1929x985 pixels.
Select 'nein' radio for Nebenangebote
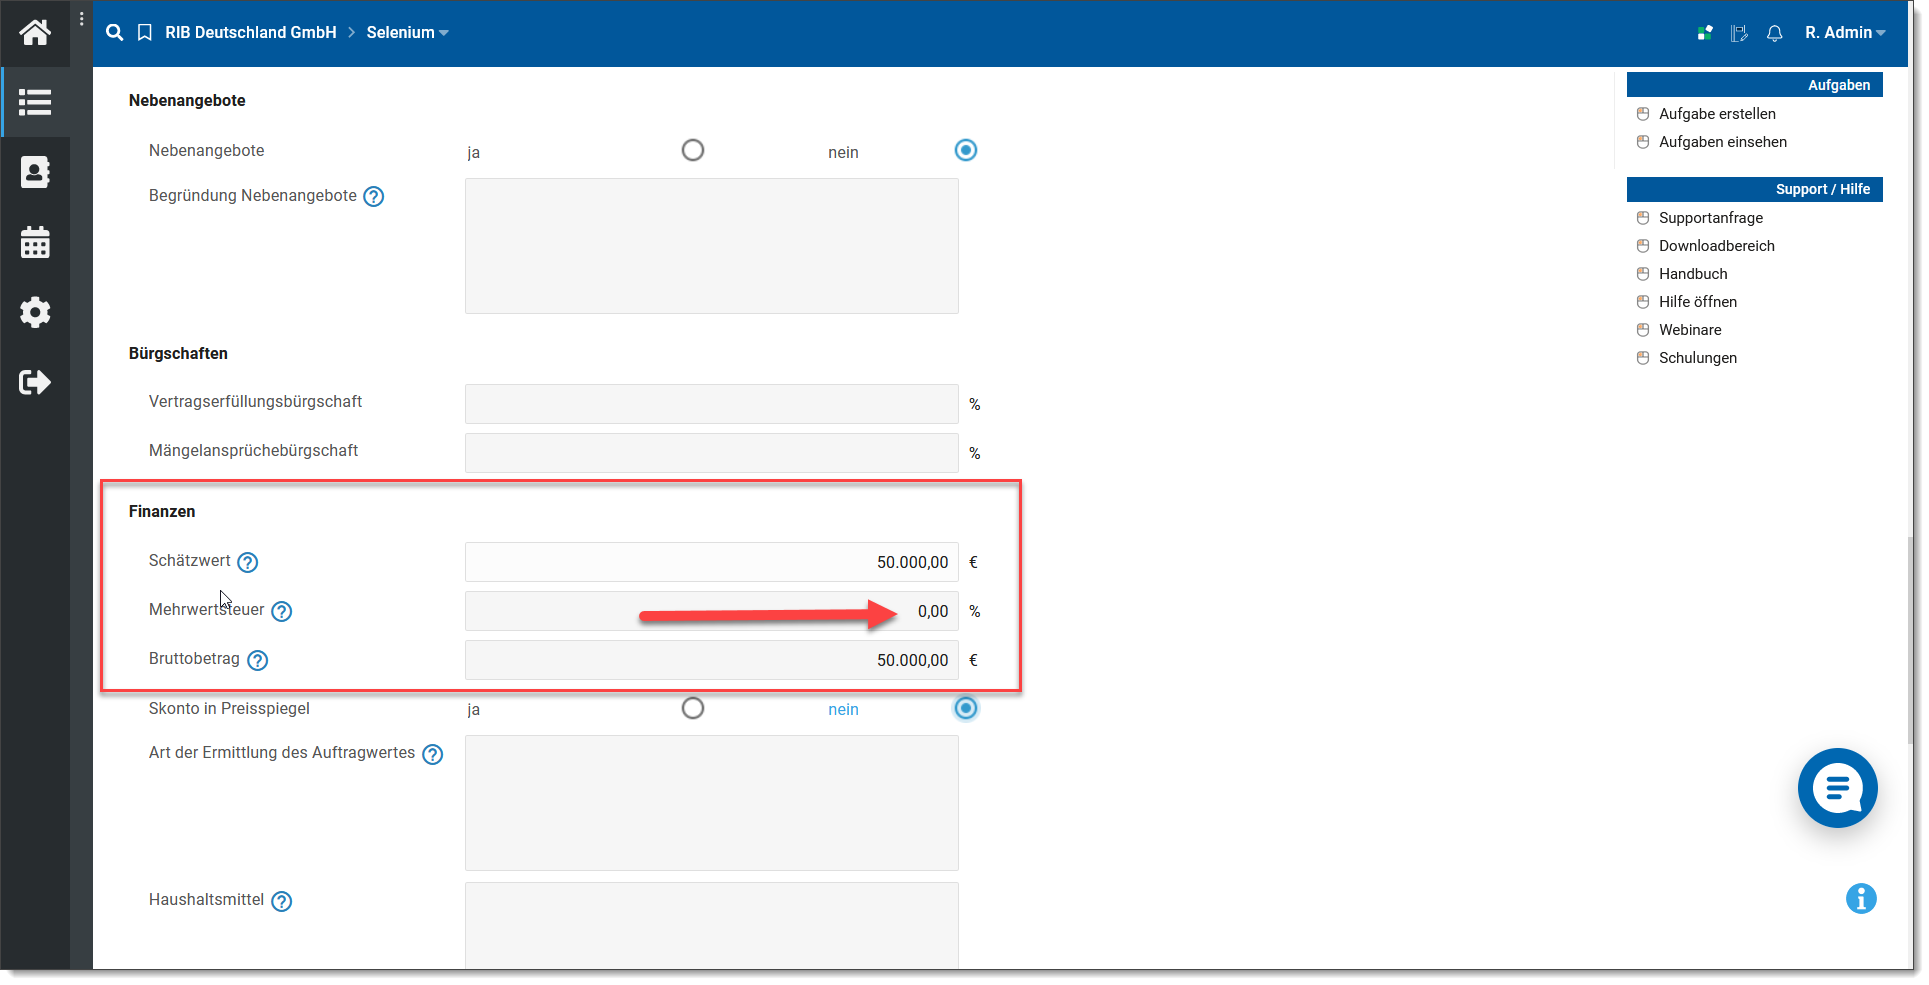[965, 150]
